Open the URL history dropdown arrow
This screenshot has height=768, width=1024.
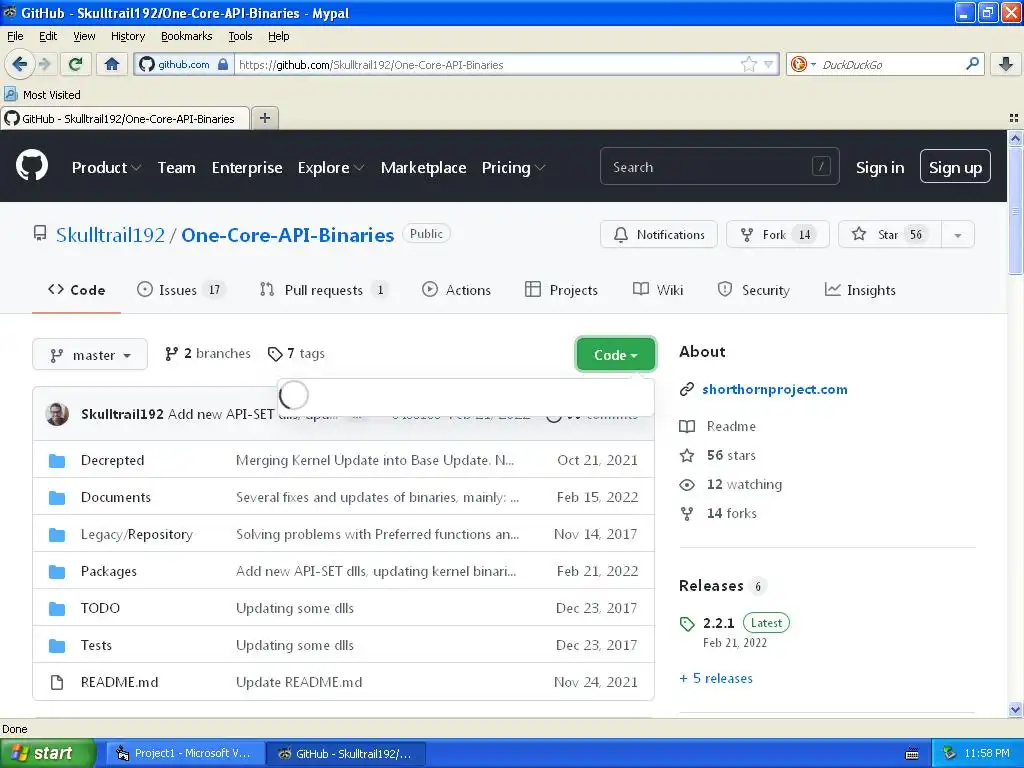click(x=769, y=64)
